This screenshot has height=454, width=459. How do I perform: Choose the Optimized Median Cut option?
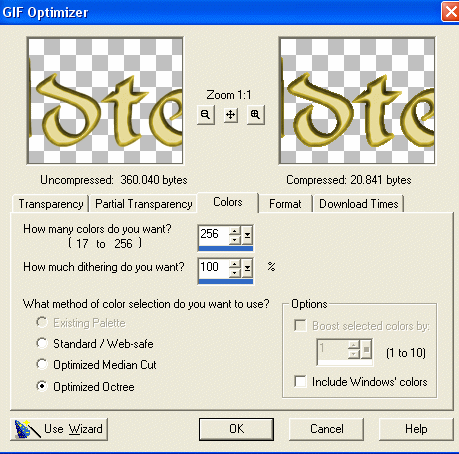click(42, 364)
